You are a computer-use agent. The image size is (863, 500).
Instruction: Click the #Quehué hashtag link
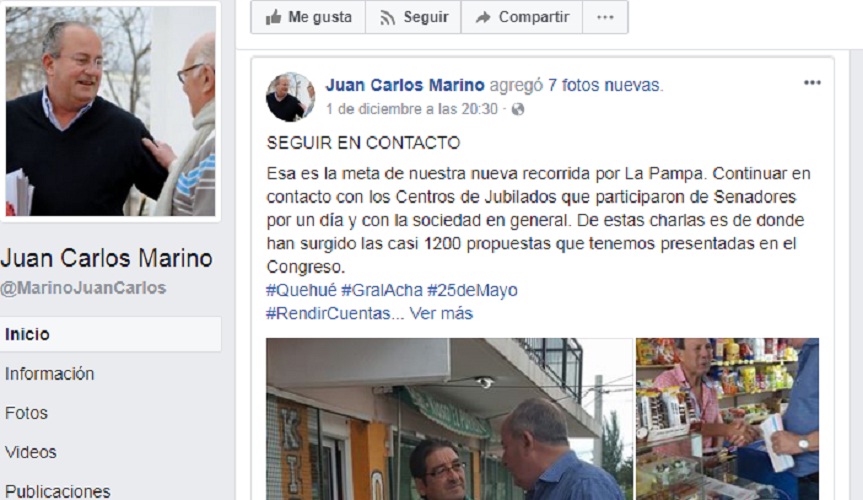301,290
